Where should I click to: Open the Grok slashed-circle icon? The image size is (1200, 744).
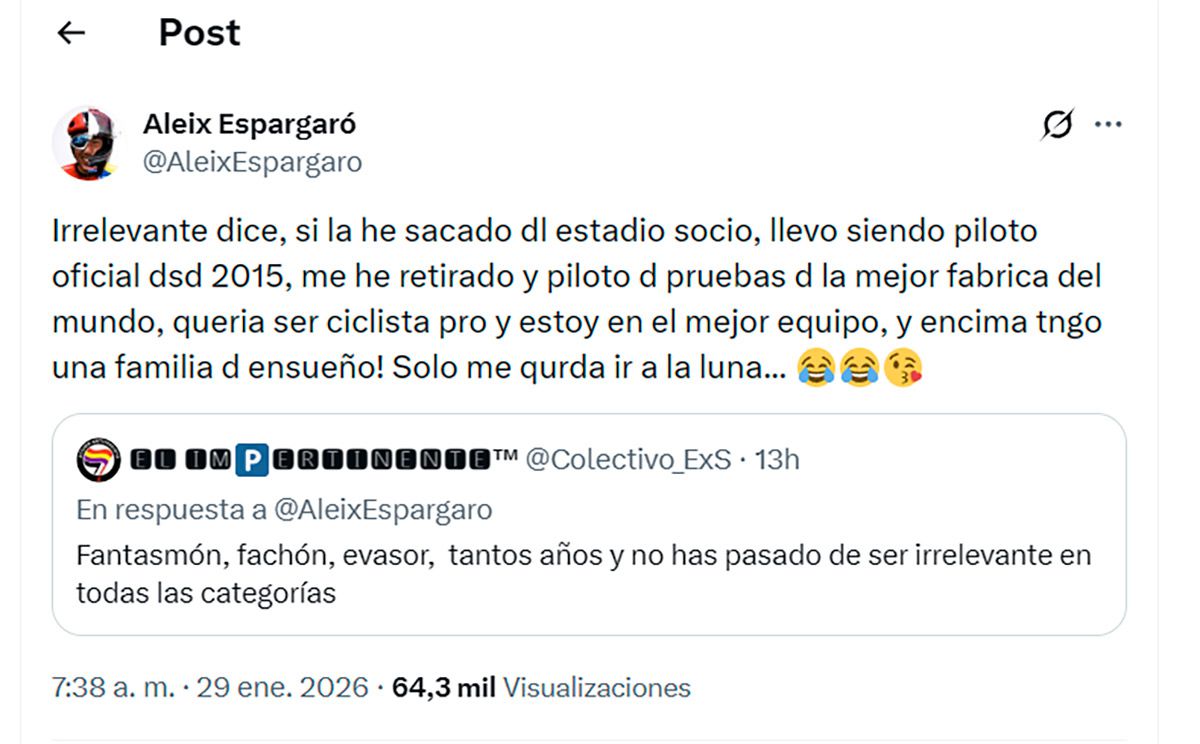[x=1057, y=125]
